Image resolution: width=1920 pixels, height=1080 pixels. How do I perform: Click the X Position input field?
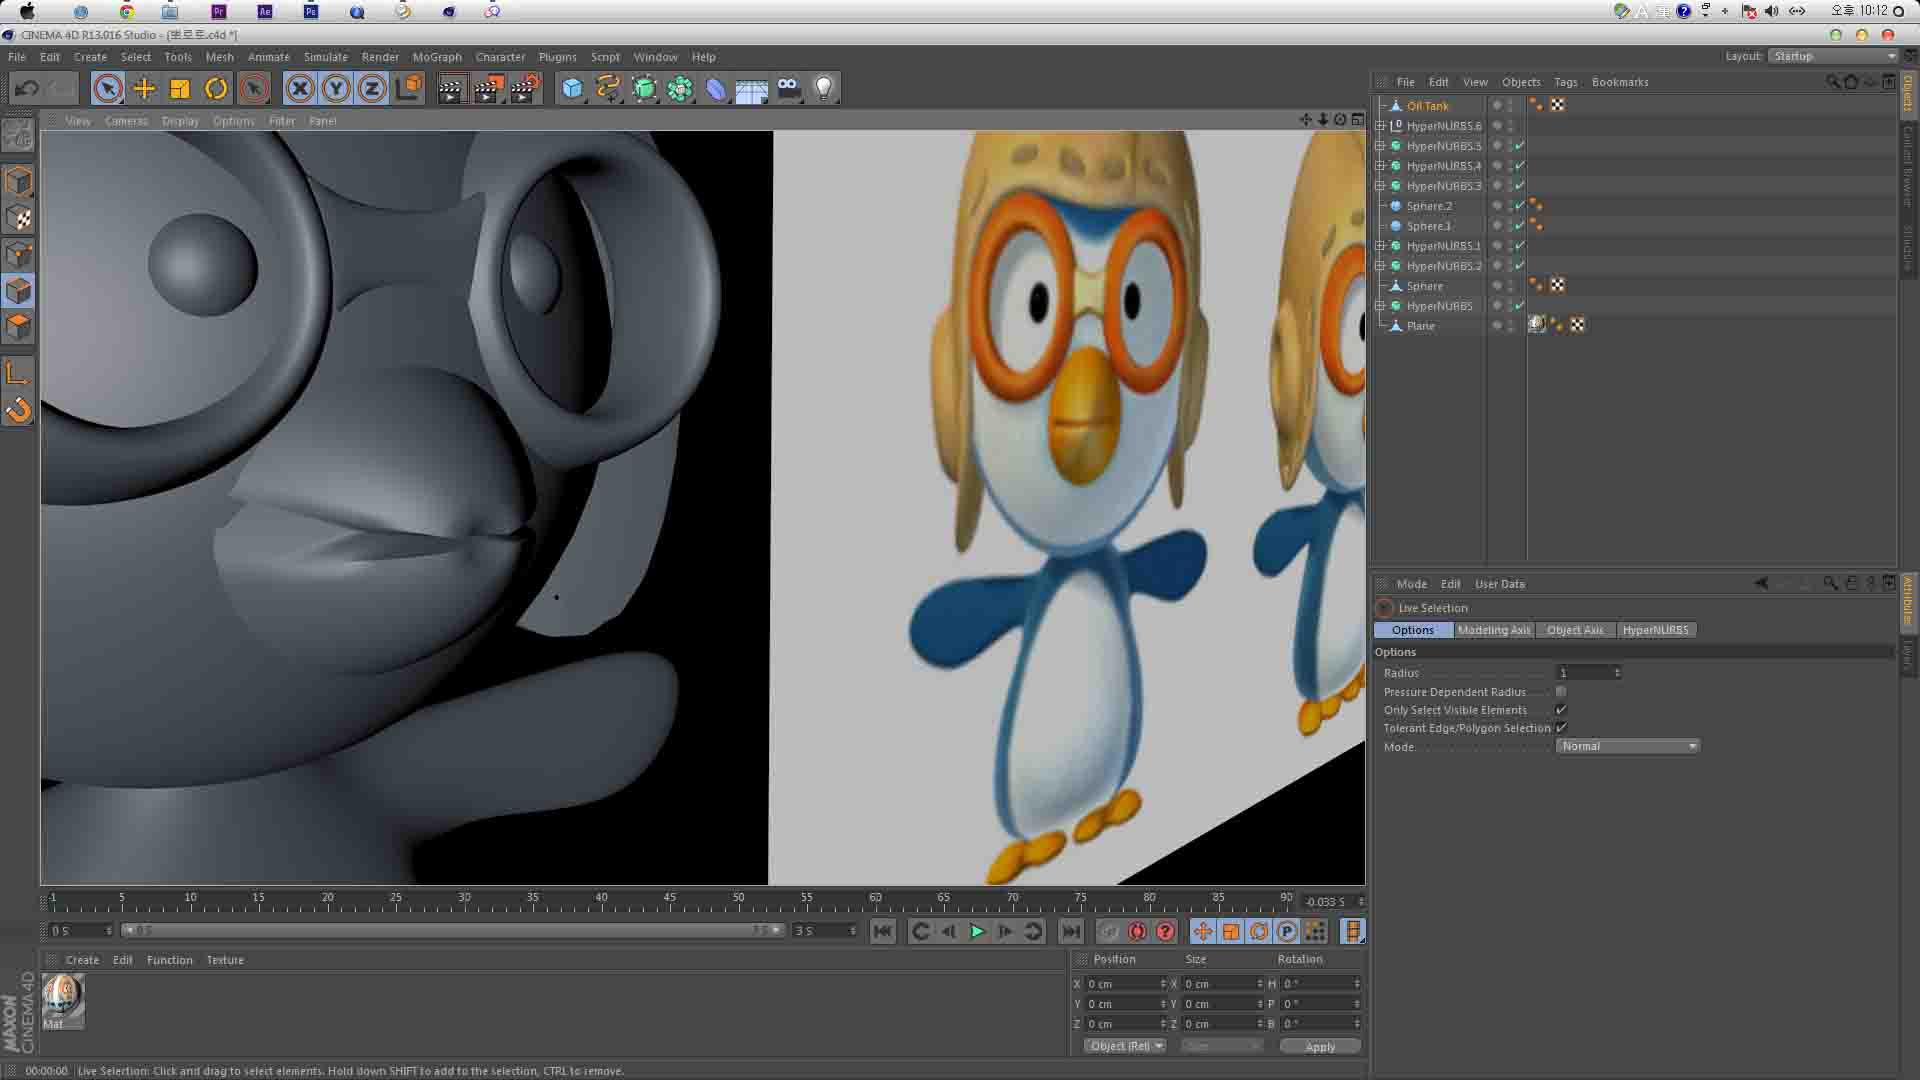(x=1126, y=984)
